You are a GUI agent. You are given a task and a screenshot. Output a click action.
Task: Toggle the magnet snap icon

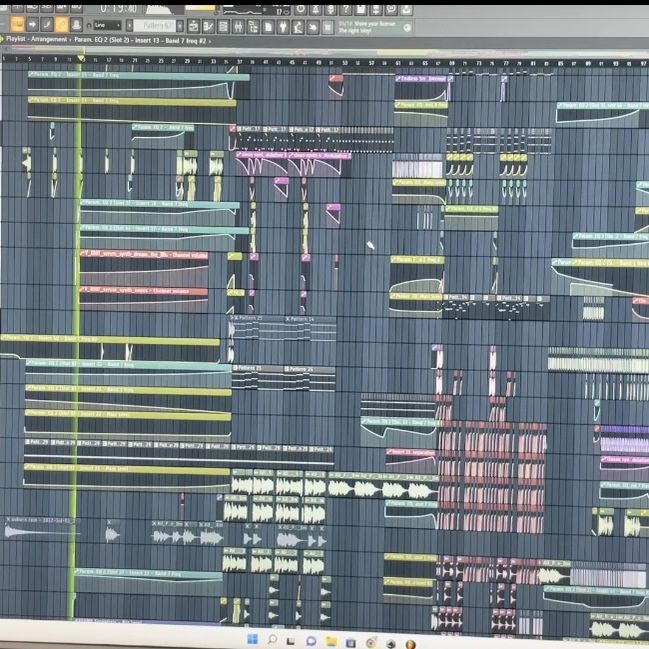[x=89, y=26]
